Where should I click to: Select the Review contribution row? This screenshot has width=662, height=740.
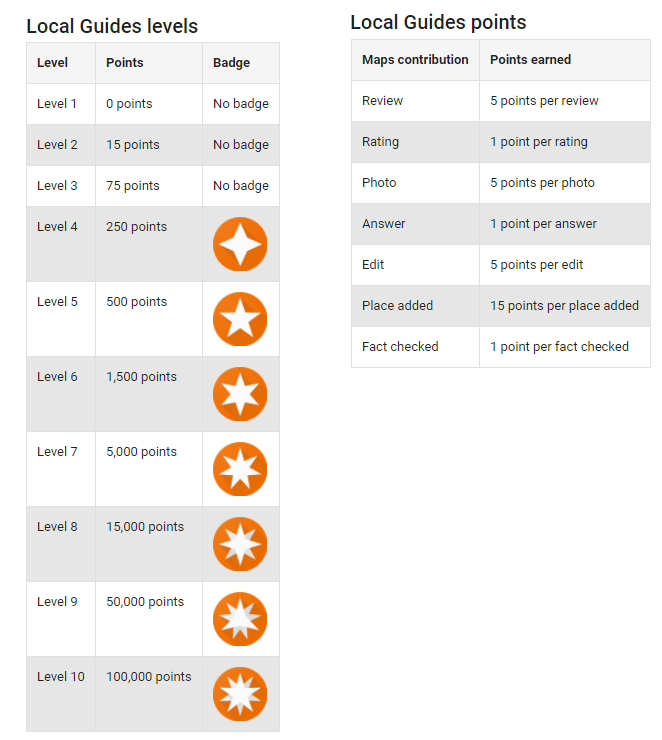click(383, 101)
